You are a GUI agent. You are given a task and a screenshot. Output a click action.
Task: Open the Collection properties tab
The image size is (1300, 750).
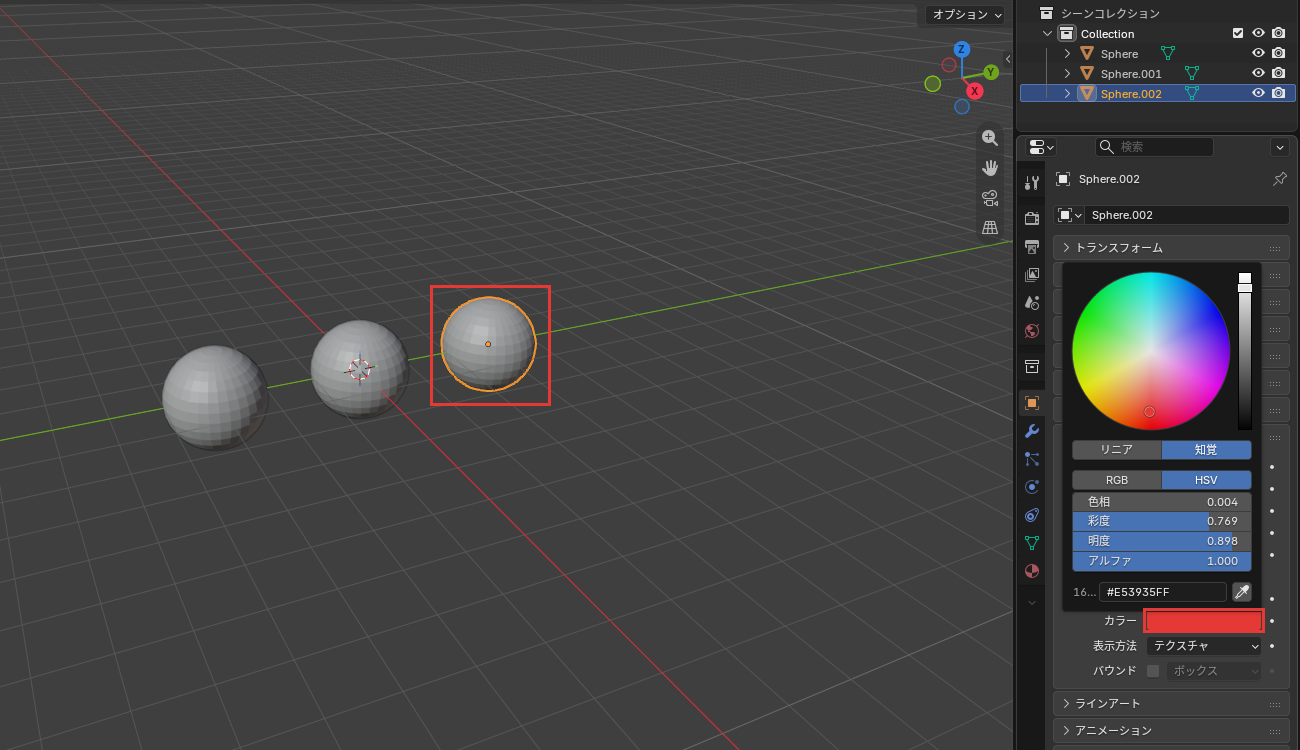pyautogui.click(x=1032, y=366)
